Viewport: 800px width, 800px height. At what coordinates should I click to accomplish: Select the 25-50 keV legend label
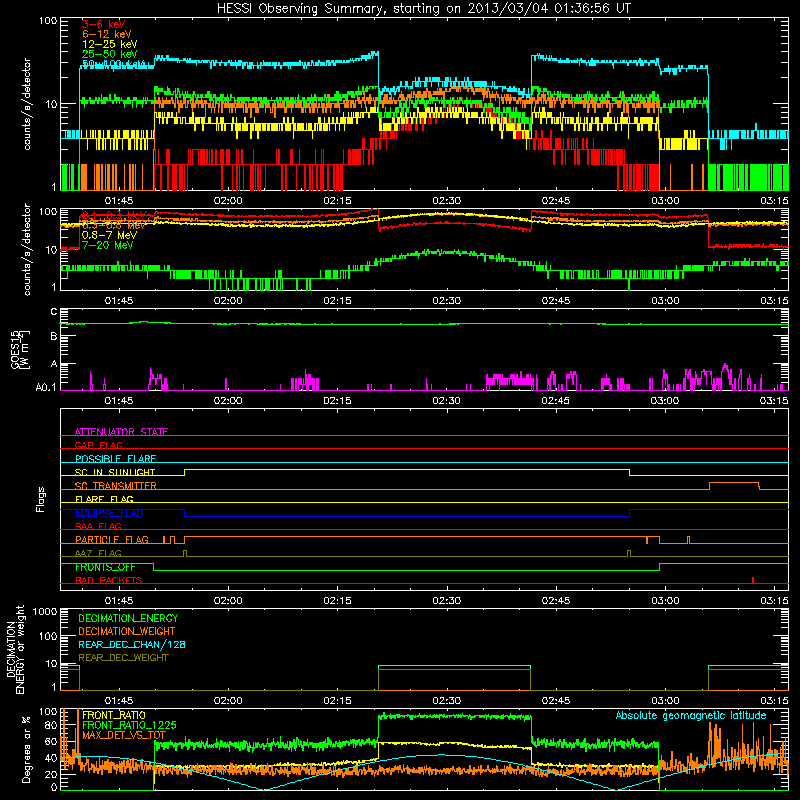[110, 54]
